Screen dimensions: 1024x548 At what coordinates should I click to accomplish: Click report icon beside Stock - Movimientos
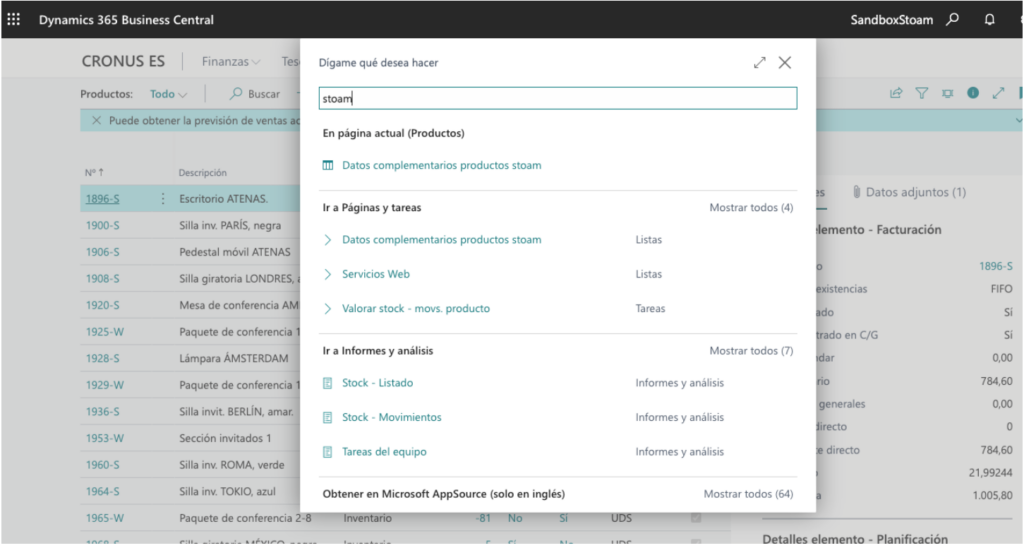pos(328,417)
